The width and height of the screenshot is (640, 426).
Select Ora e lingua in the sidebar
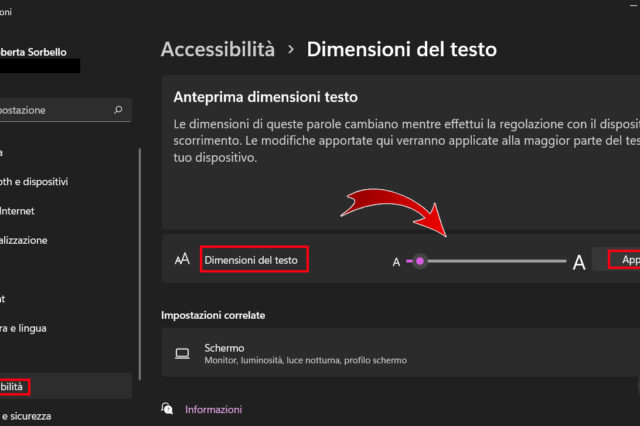click(24, 328)
